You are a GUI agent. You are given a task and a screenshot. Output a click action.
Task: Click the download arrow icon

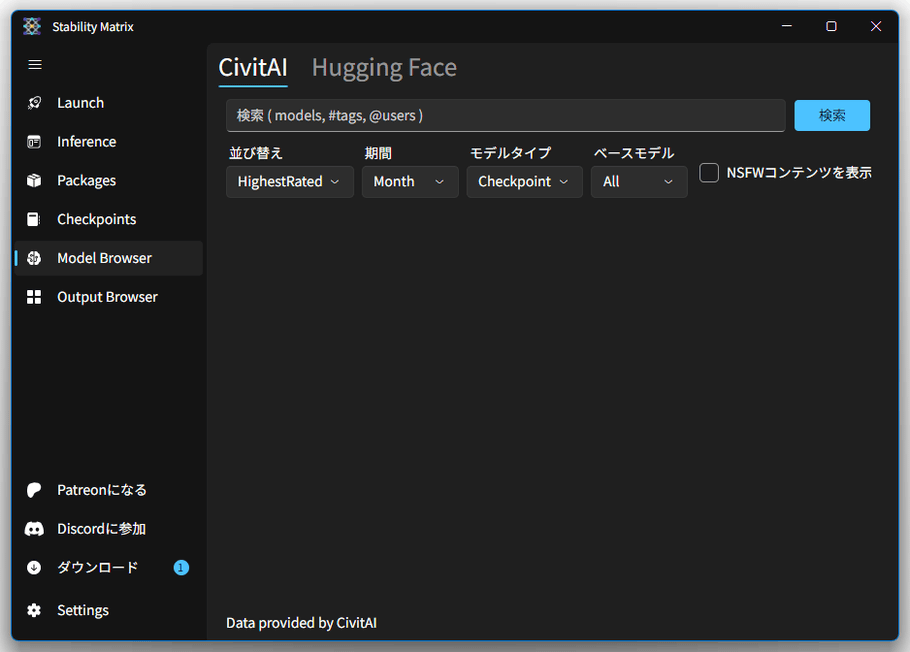point(34,568)
